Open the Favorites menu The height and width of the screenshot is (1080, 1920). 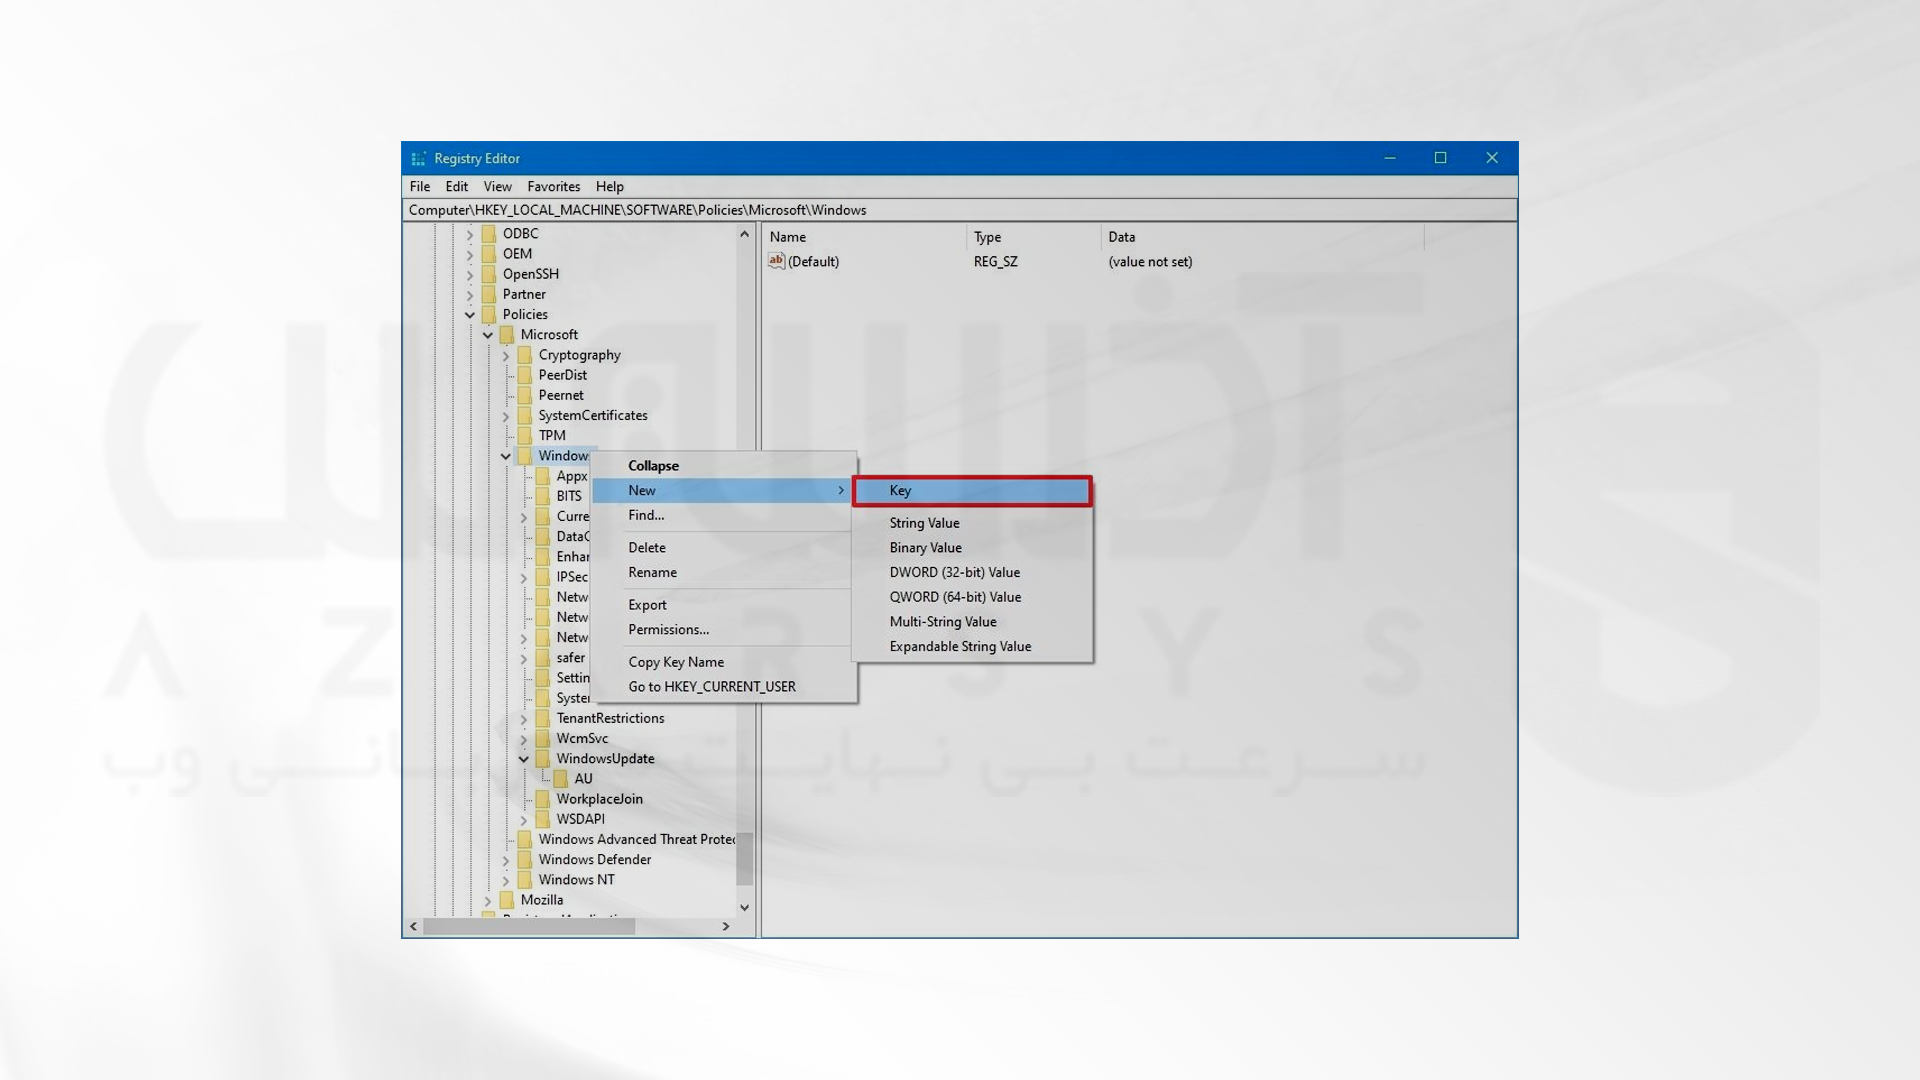pos(553,186)
